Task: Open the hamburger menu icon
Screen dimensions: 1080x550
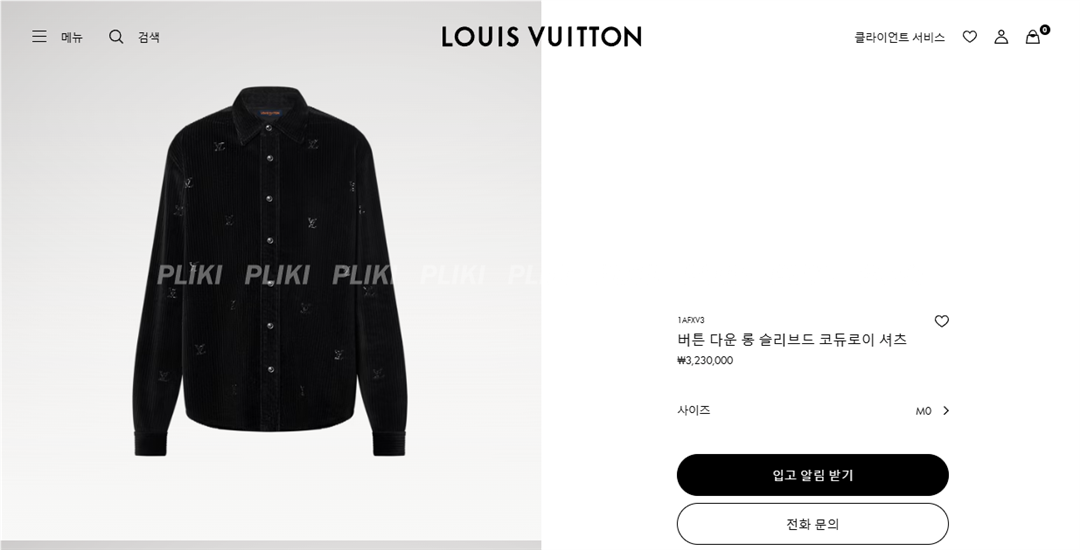Action: point(39,36)
